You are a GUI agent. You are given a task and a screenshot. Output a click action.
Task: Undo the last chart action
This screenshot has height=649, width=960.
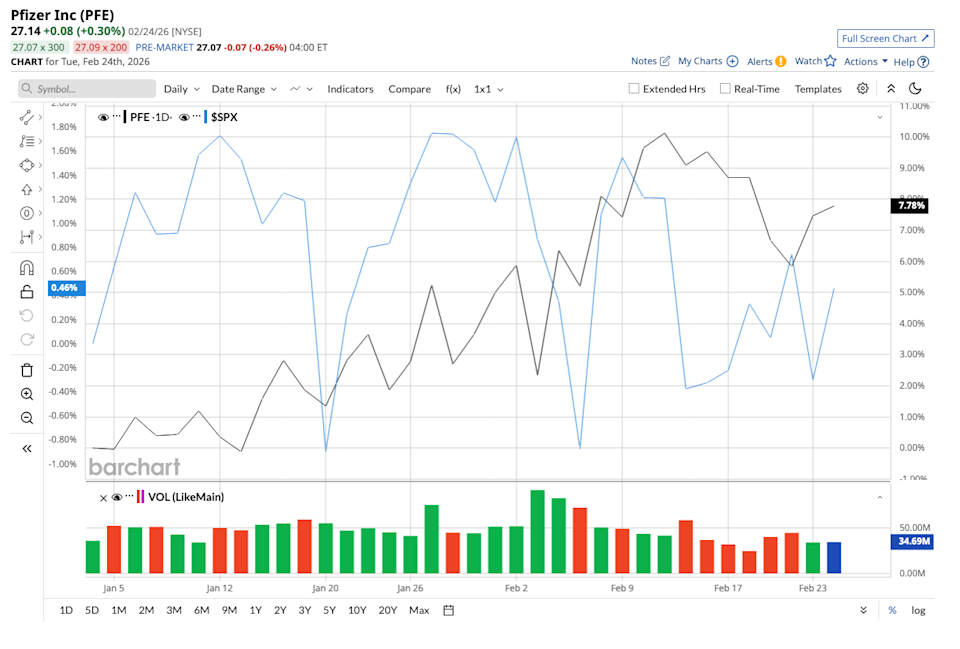click(x=27, y=318)
